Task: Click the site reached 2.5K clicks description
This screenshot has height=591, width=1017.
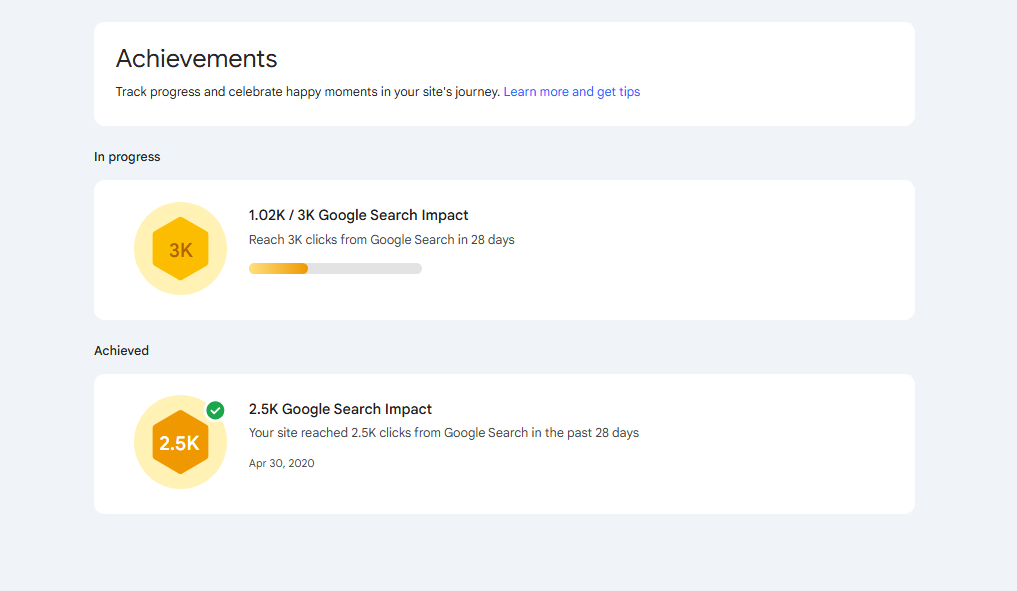Action: point(443,433)
